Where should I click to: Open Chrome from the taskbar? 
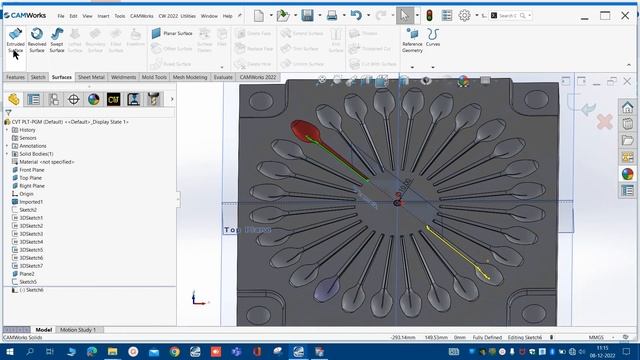[175, 351]
